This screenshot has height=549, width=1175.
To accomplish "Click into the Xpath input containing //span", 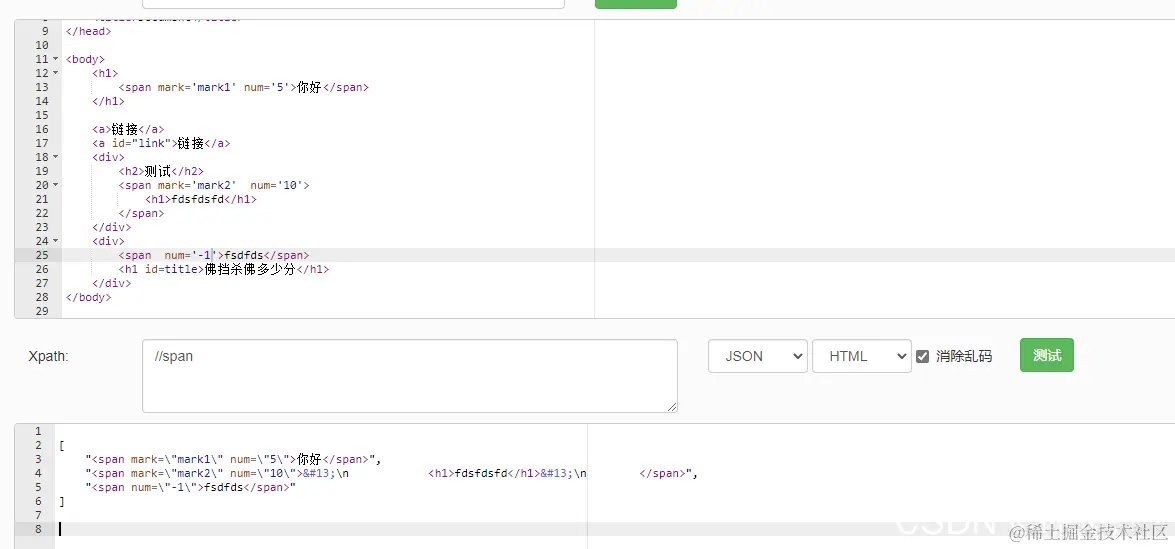I will 410,376.
